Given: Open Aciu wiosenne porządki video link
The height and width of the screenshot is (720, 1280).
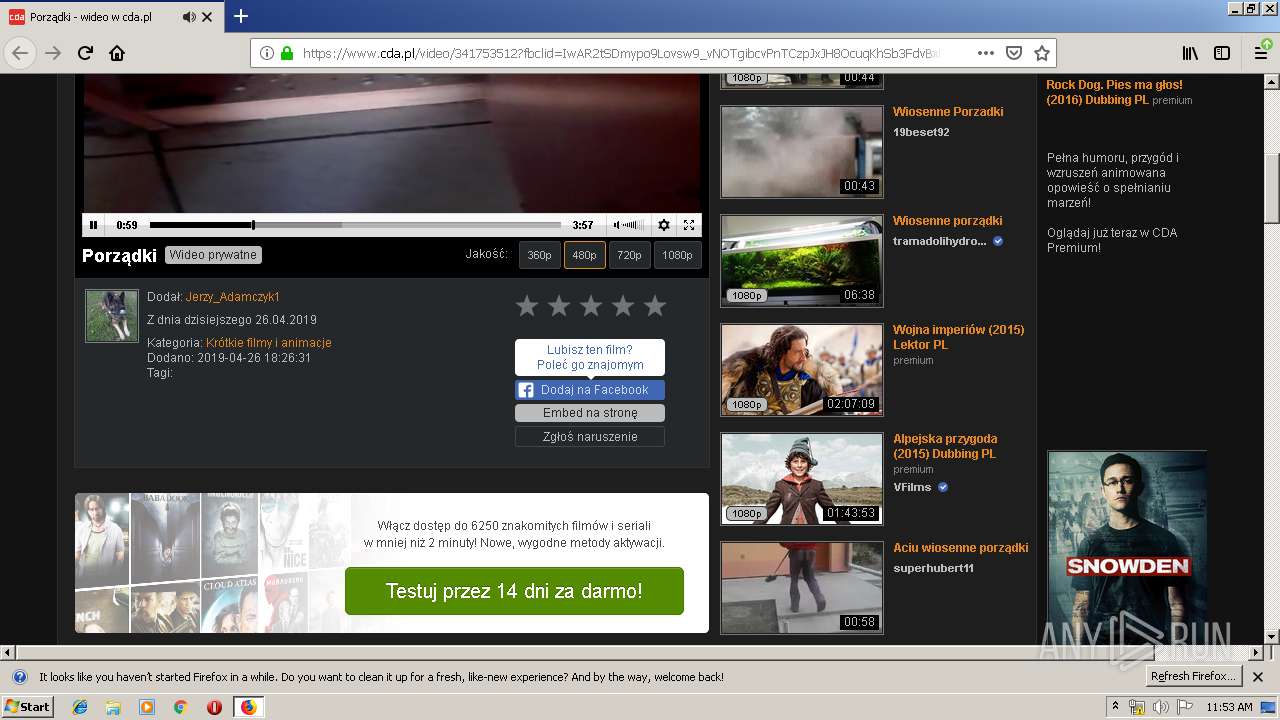Looking at the screenshot, I should [x=960, y=548].
